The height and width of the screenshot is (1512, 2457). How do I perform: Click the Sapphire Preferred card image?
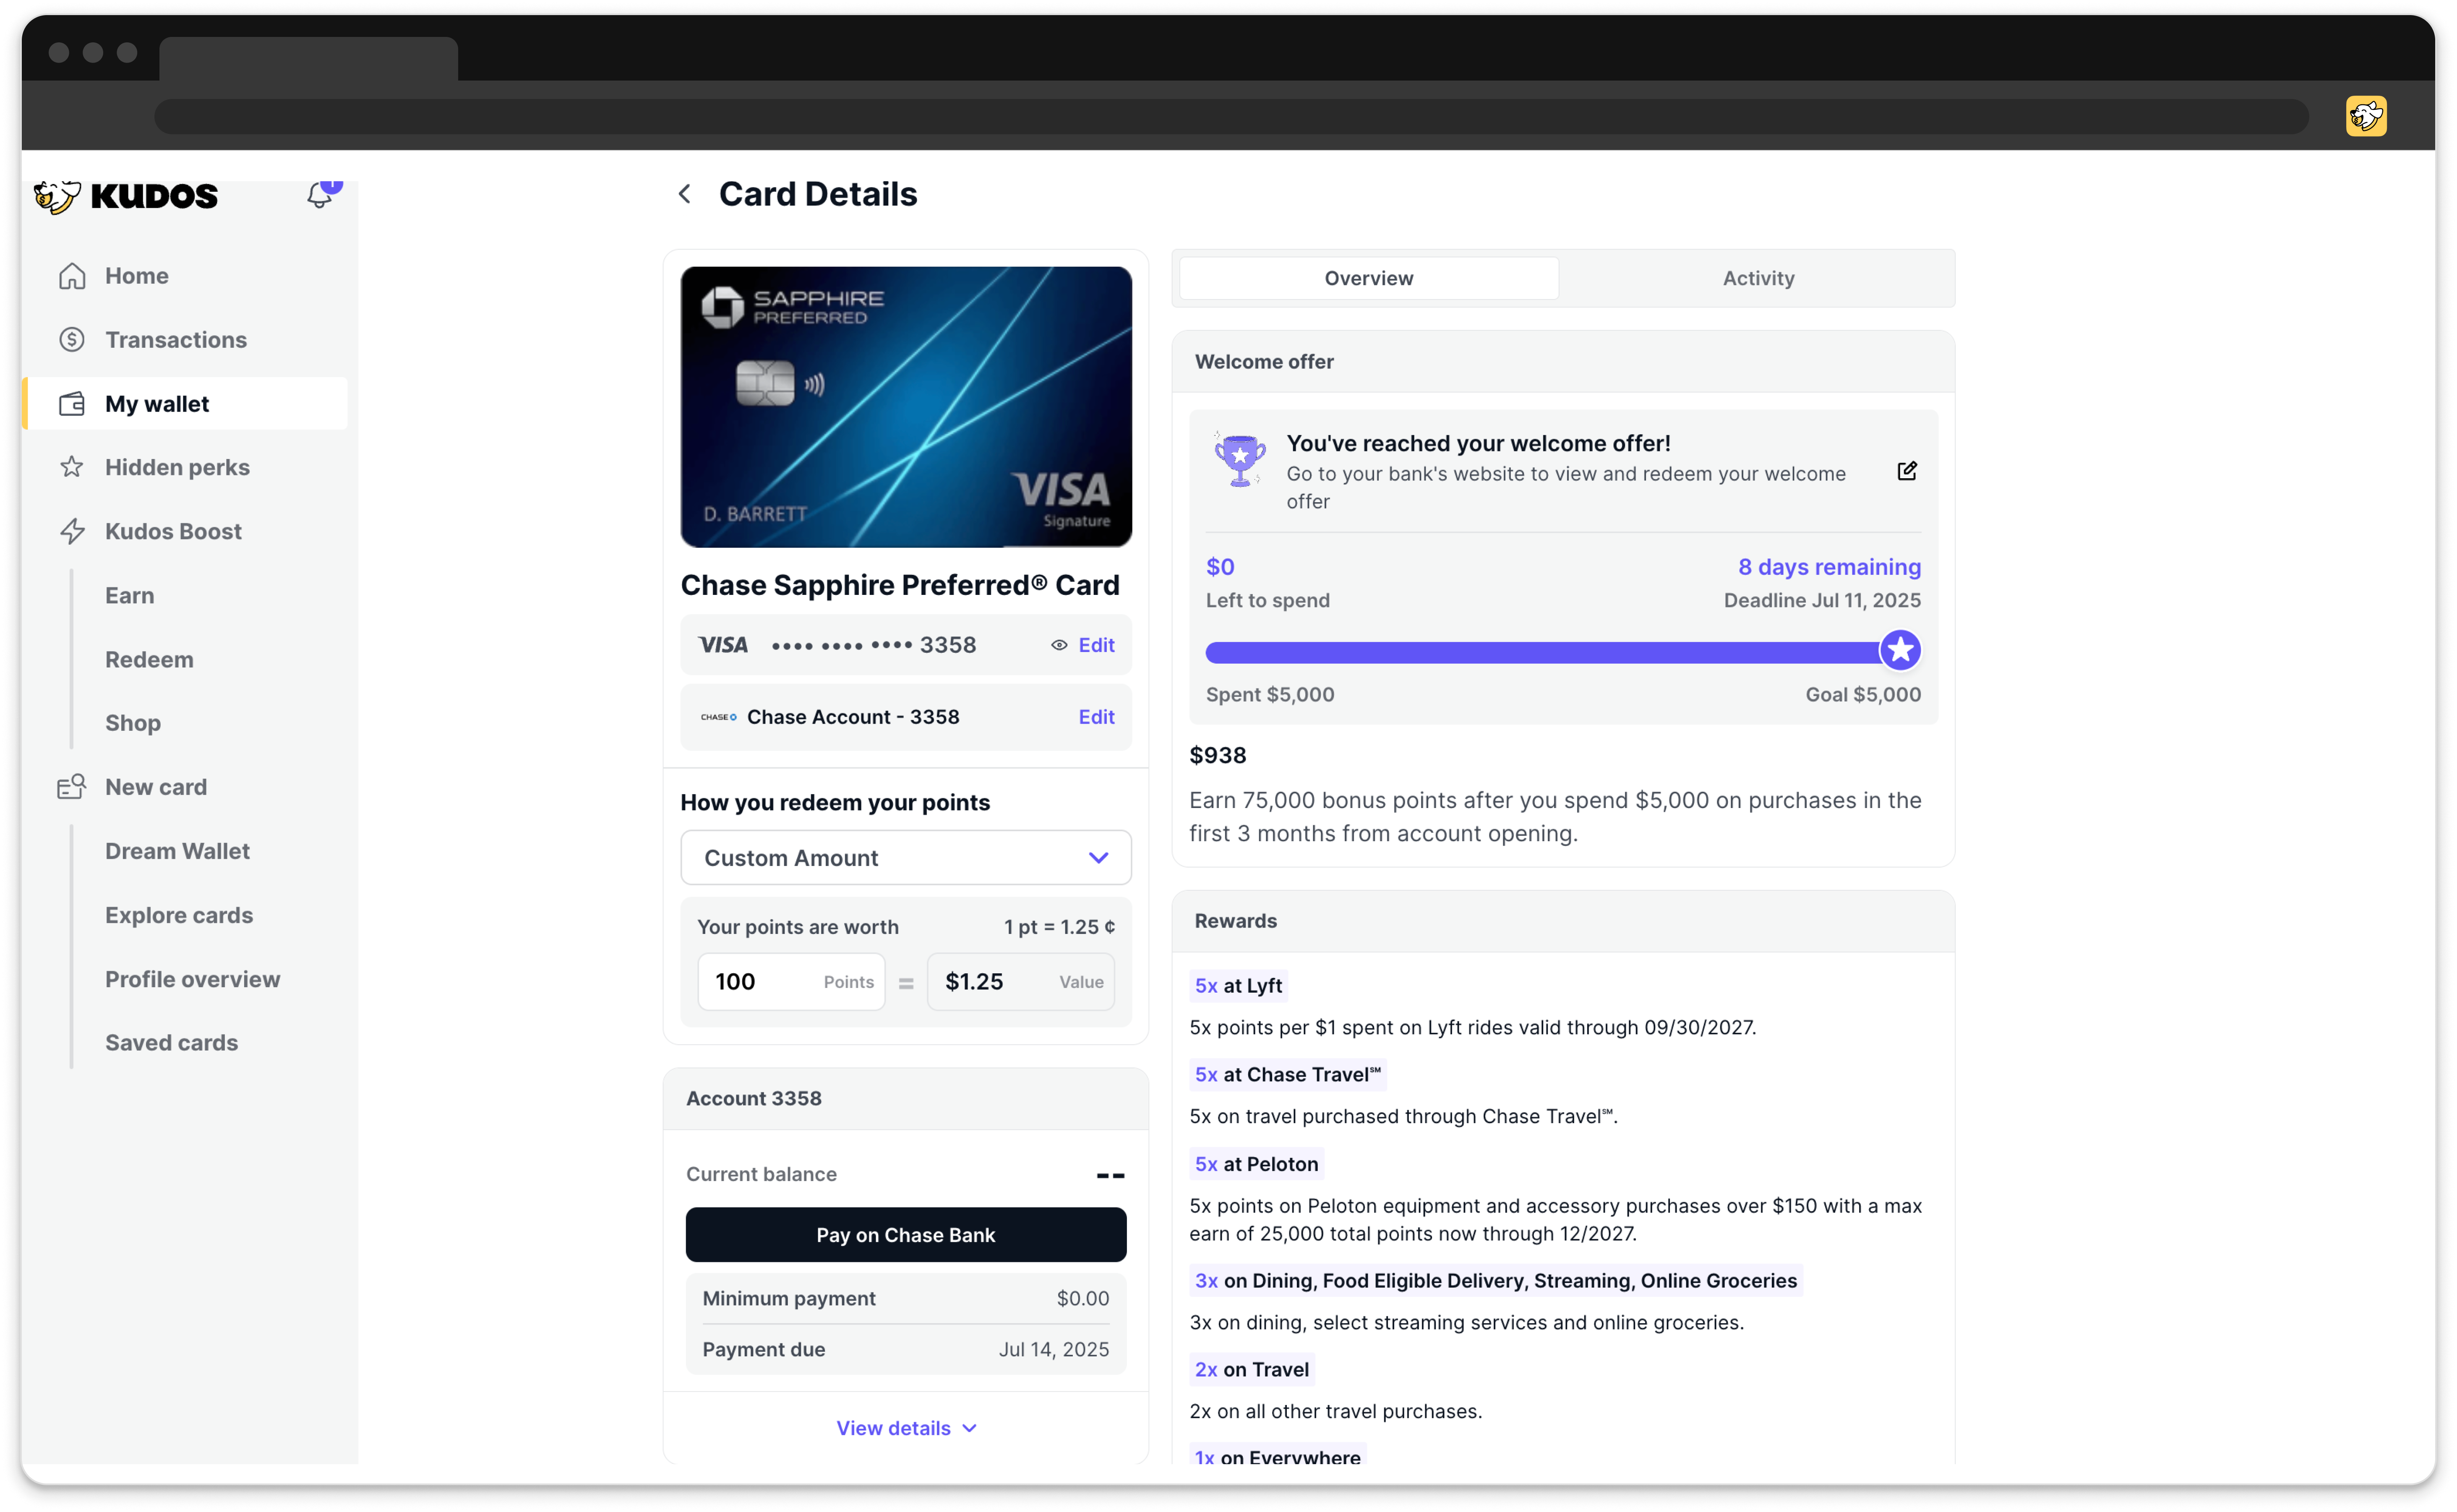click(906, 407)
